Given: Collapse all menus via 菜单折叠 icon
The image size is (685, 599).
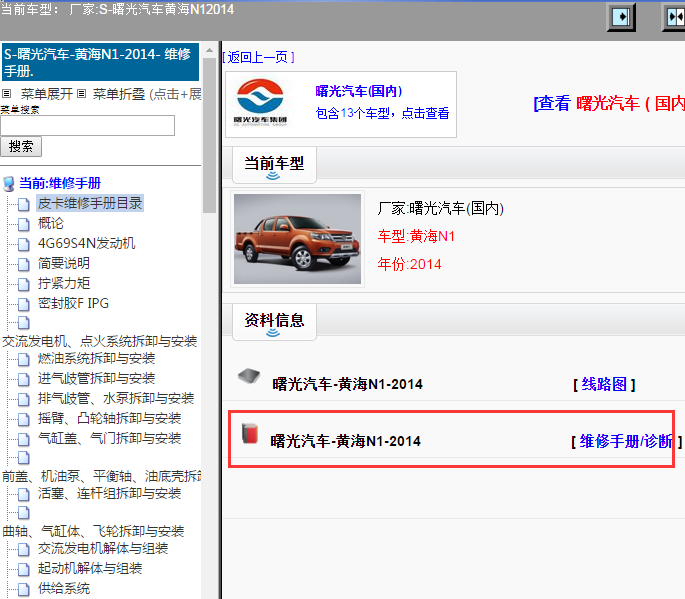Looking at the screenshot, I should [82, 93].
